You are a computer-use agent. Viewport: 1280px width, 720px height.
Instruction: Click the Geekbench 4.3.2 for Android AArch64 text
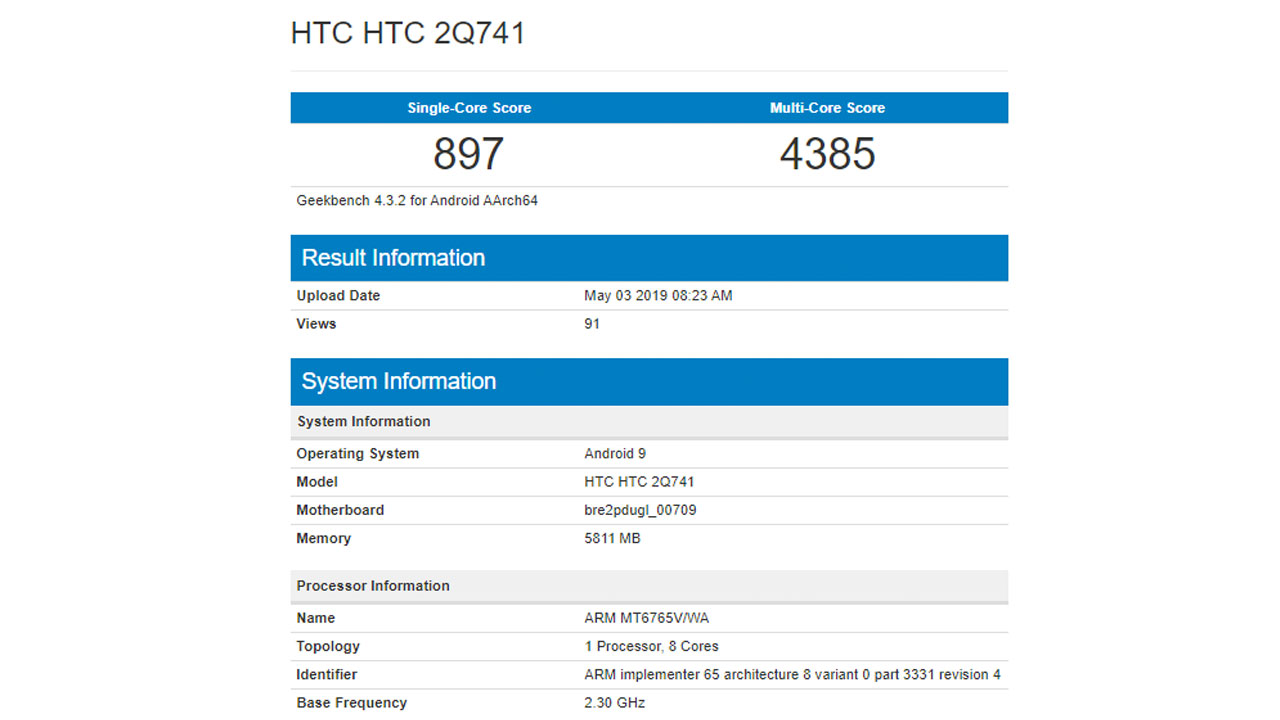[x=417, y=201]
